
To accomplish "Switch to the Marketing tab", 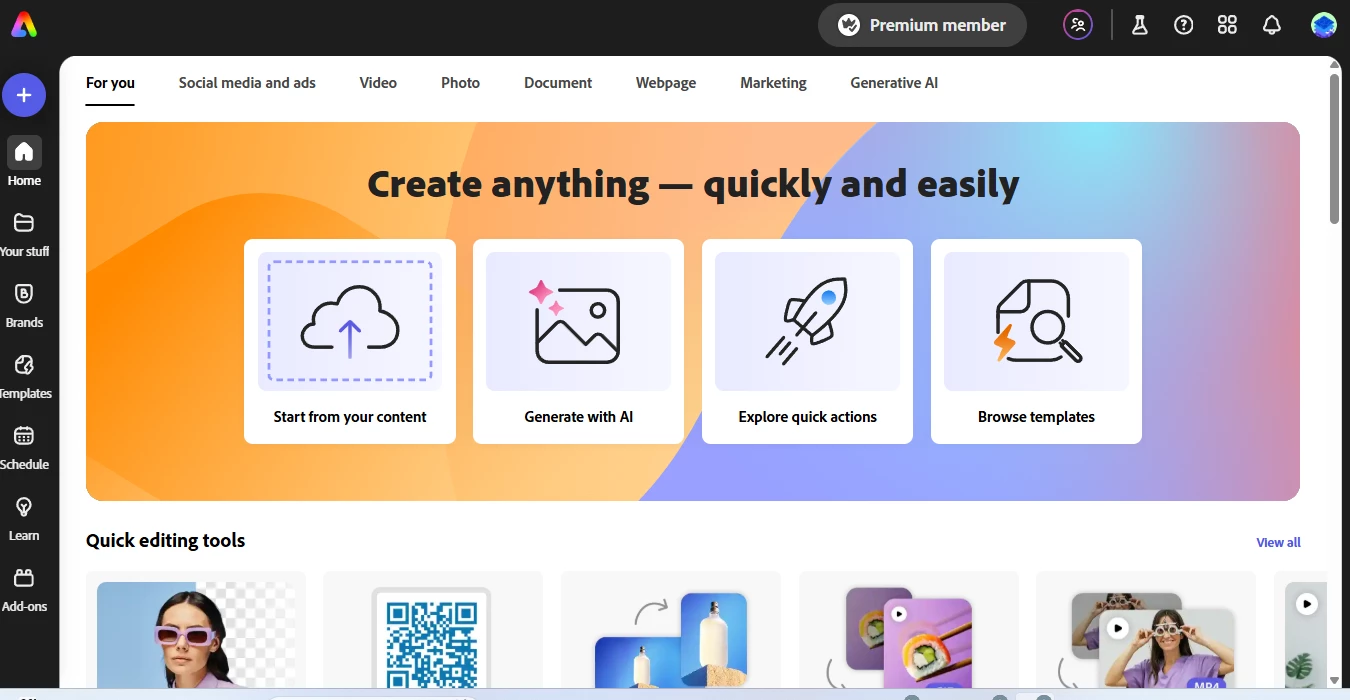I will [773, 83].
